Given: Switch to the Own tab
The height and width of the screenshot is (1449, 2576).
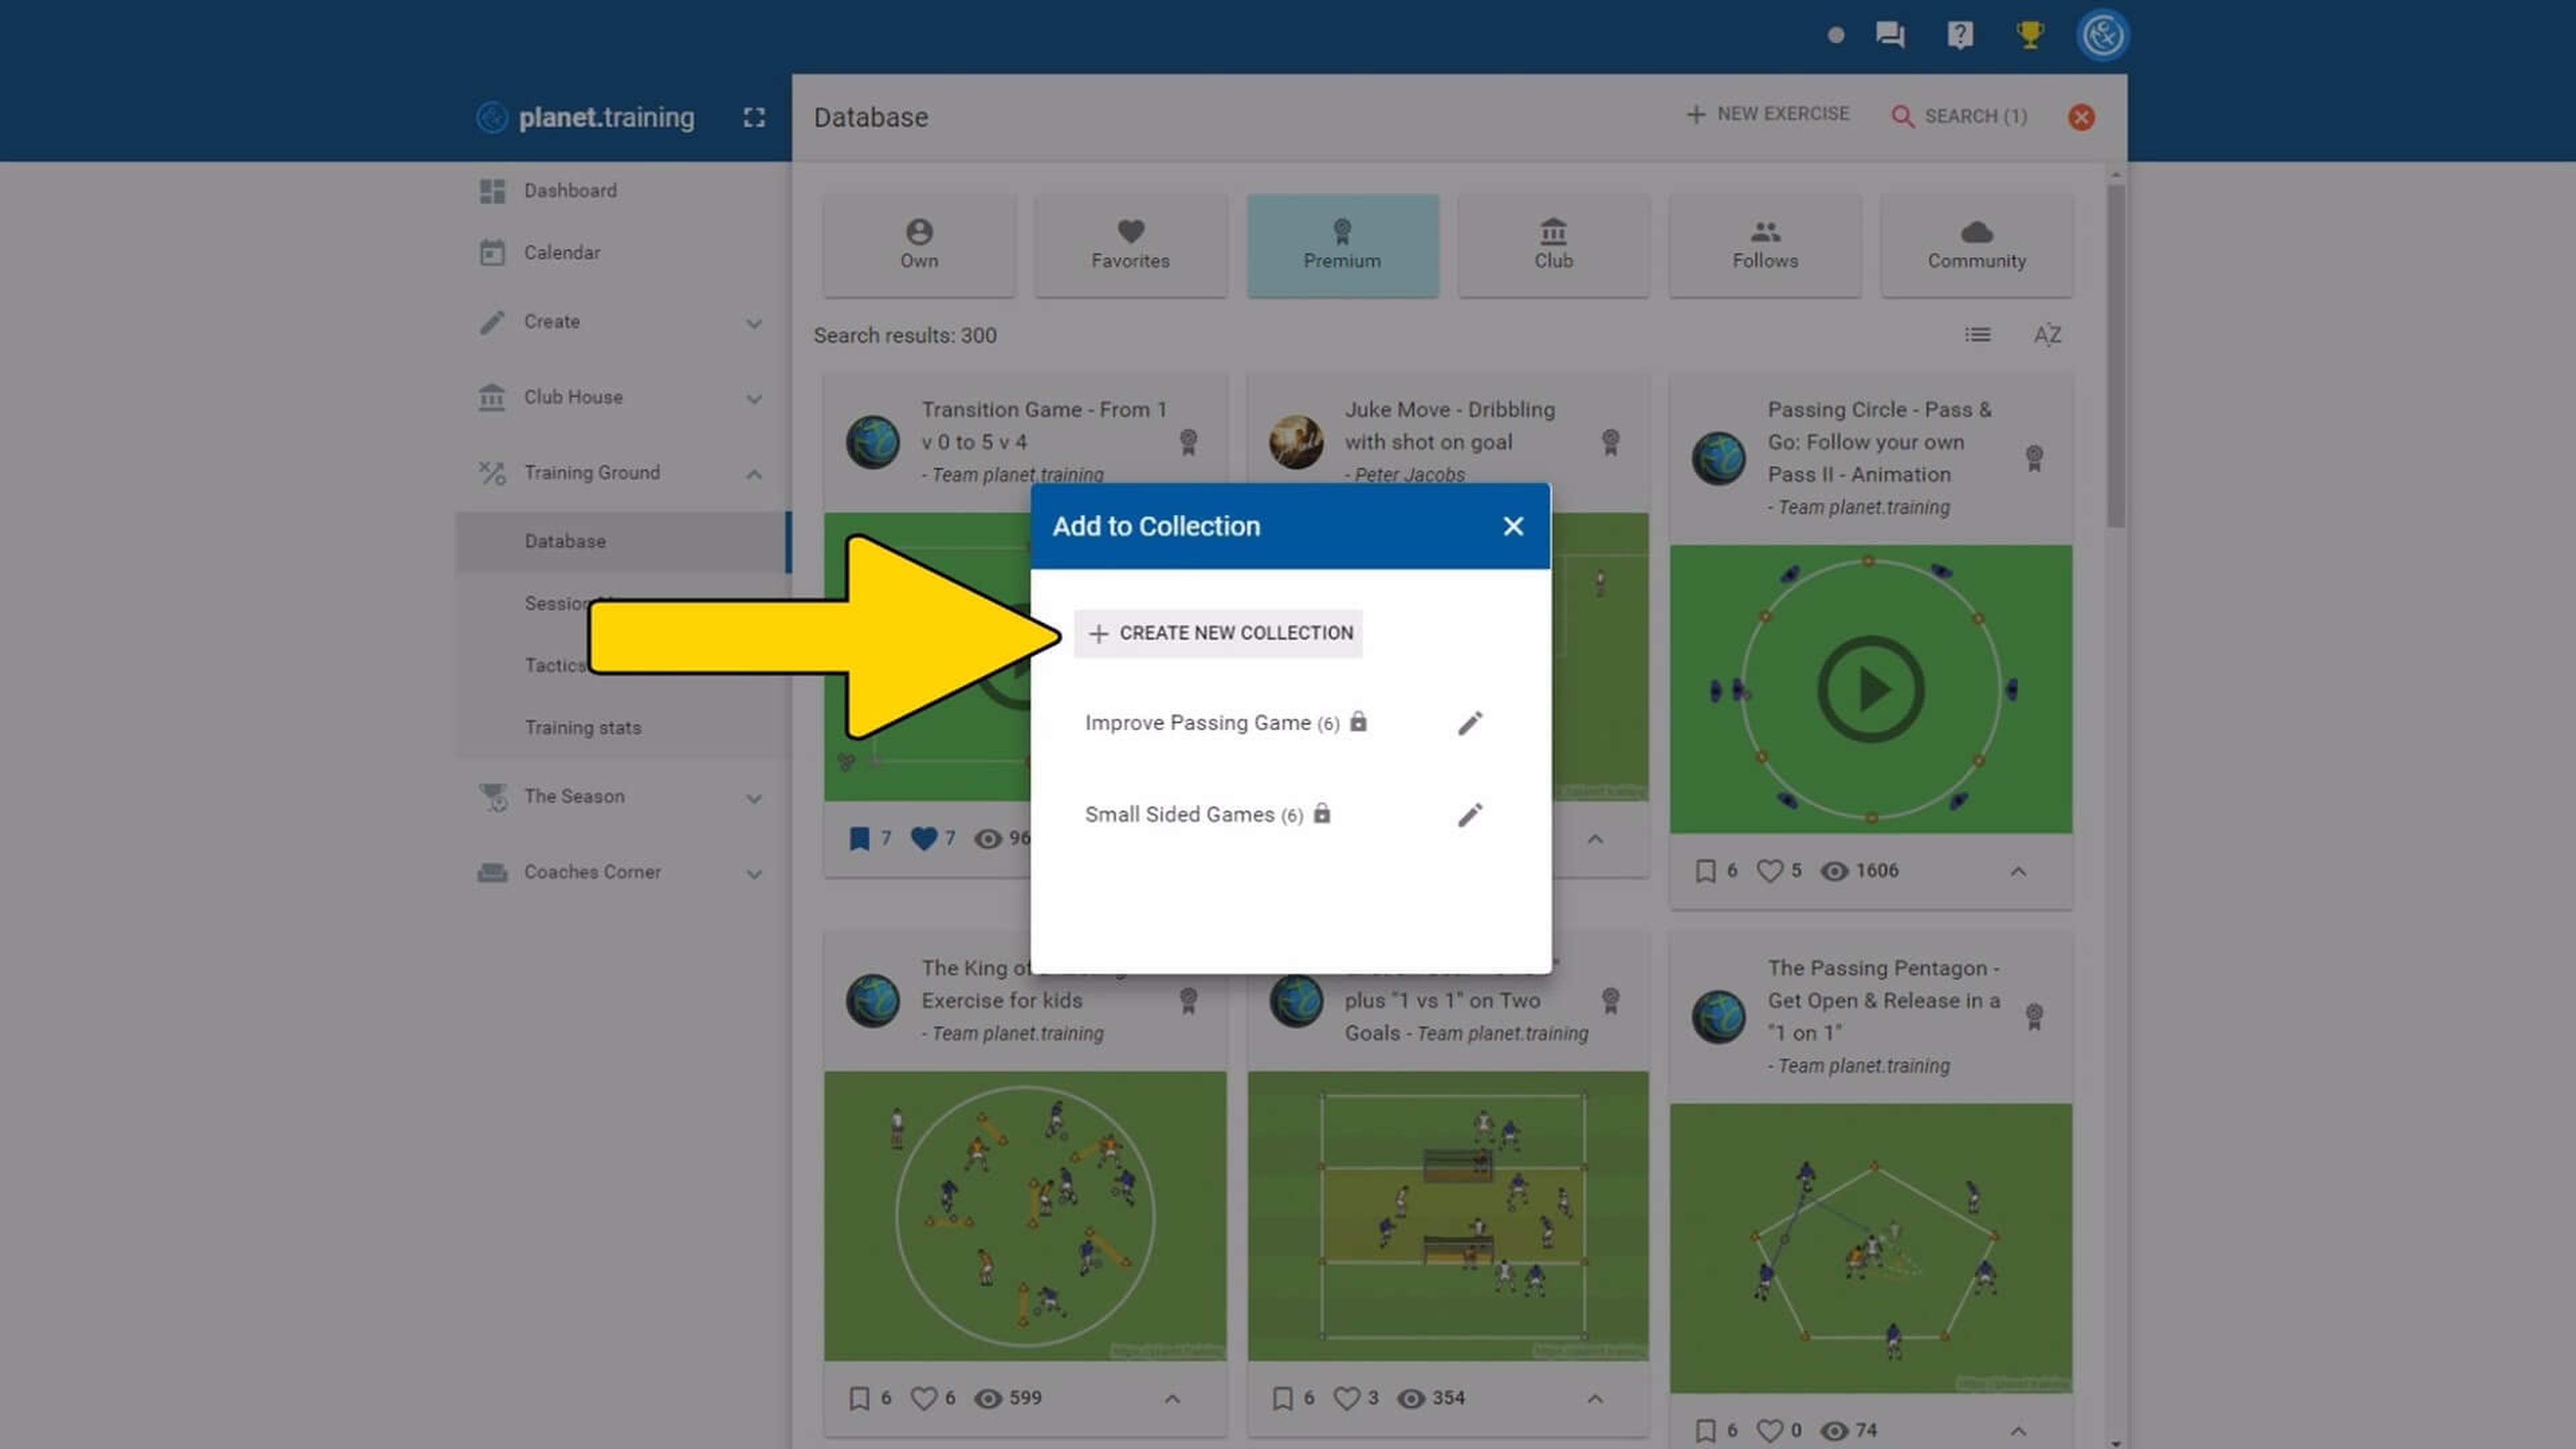Looking at the screenshot, I should click(919, 245).
